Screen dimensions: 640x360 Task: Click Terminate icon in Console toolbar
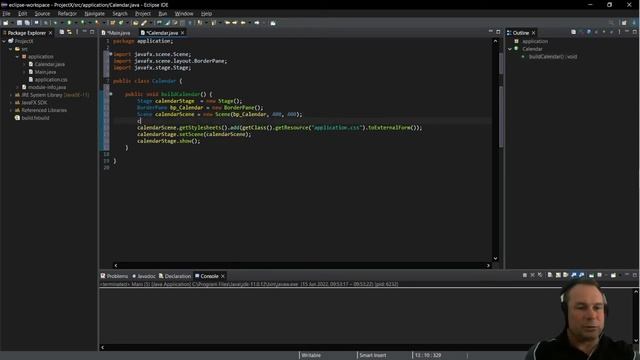click(x=524, y=276)
